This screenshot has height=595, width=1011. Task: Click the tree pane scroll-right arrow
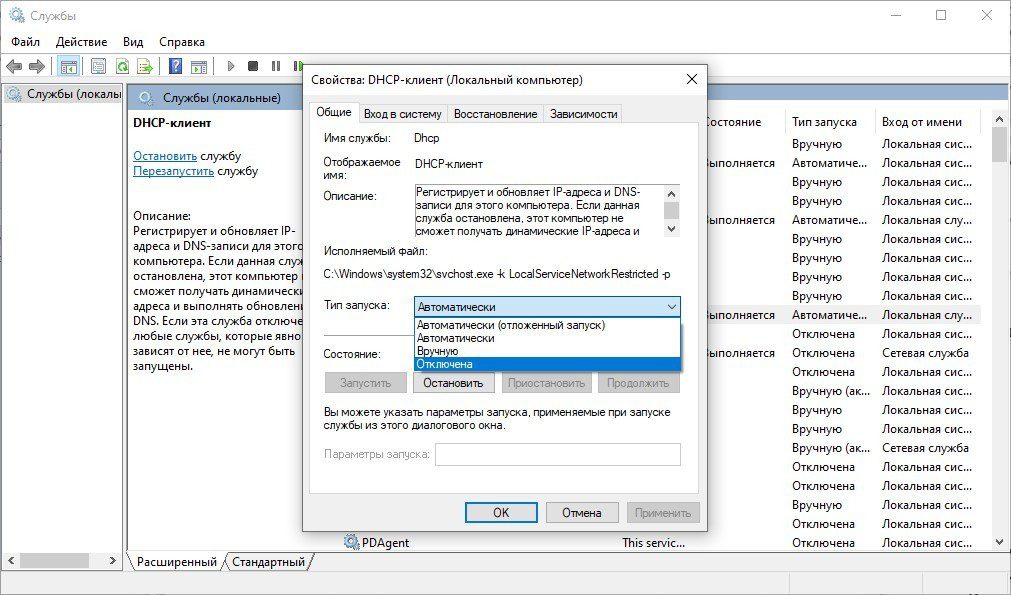tap(113, 560)
